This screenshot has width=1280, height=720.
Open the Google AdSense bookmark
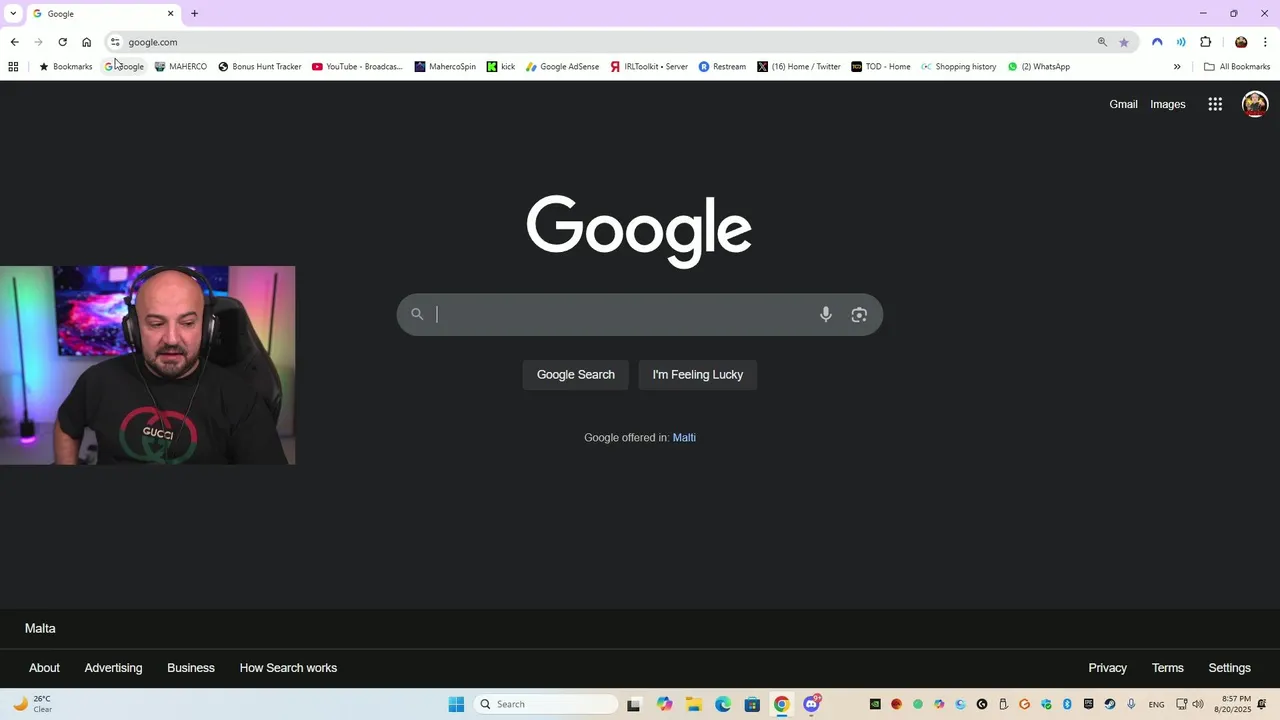pyautogui.click(x=562, y=67)
